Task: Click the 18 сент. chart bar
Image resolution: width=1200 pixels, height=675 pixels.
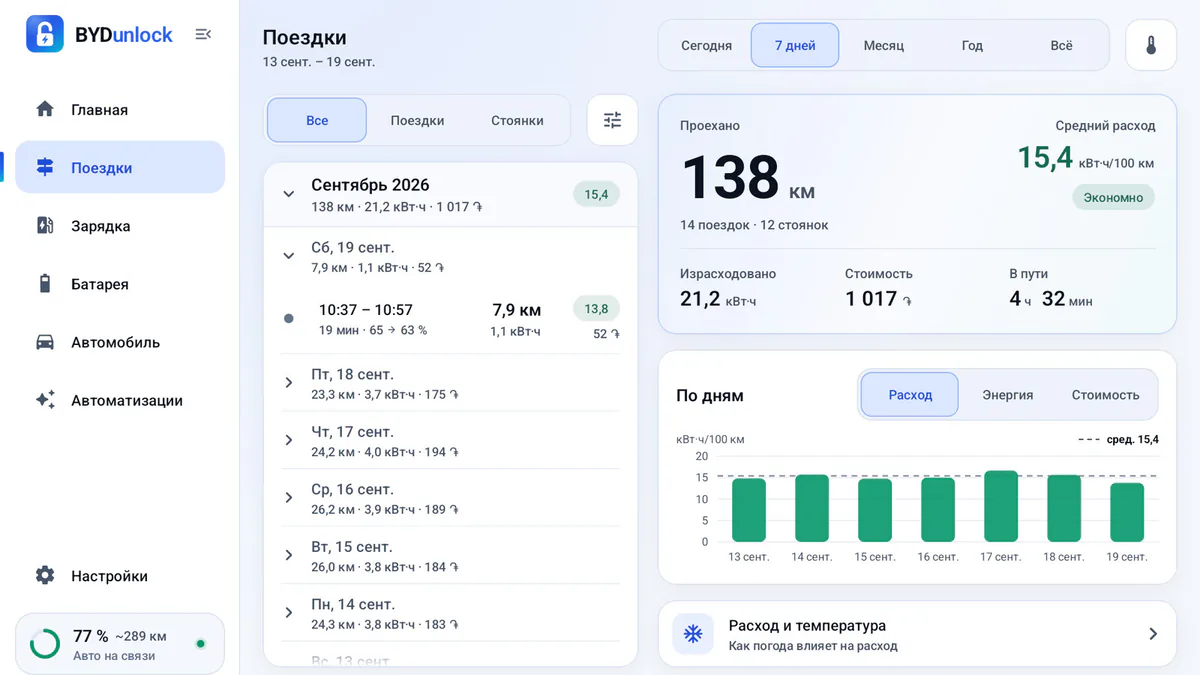Action: coord(1064,508)
